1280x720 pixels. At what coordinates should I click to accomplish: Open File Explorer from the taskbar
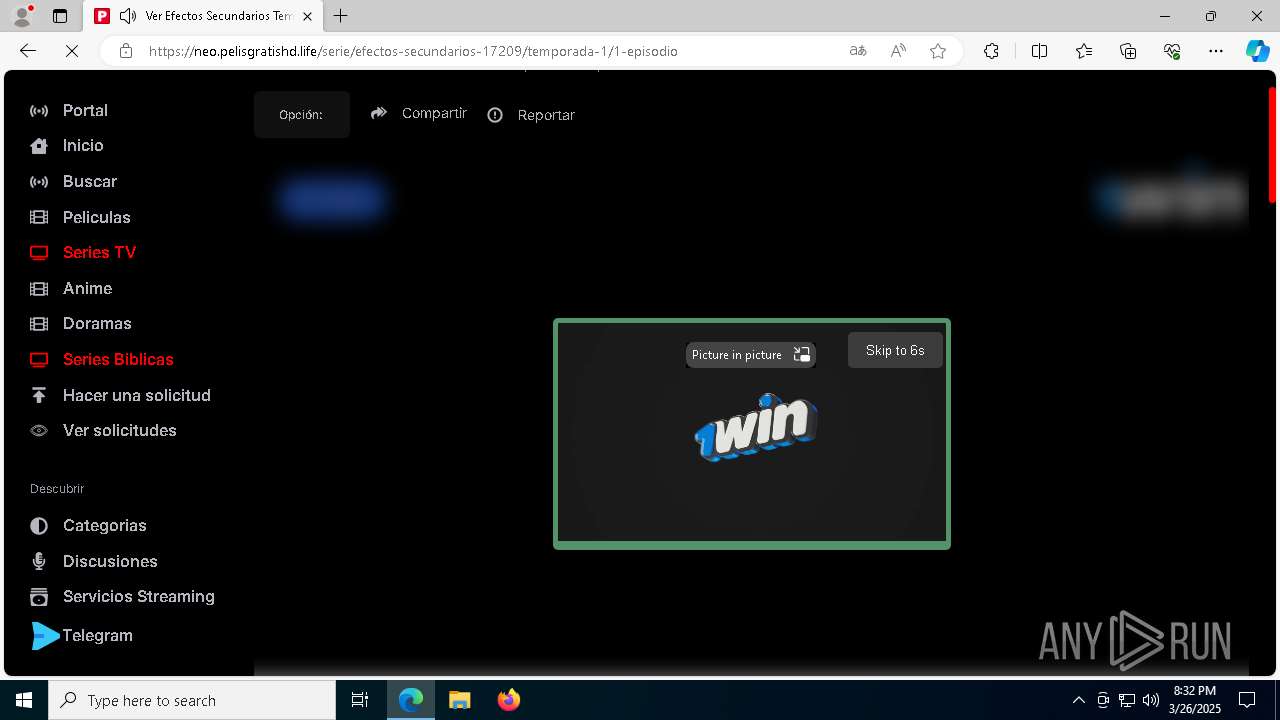pyautogui.click(x=459, y=700)
